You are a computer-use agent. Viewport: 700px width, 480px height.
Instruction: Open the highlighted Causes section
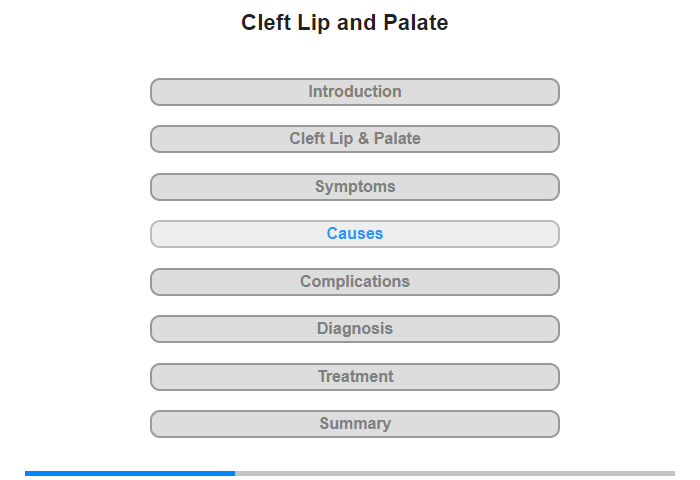355,234
